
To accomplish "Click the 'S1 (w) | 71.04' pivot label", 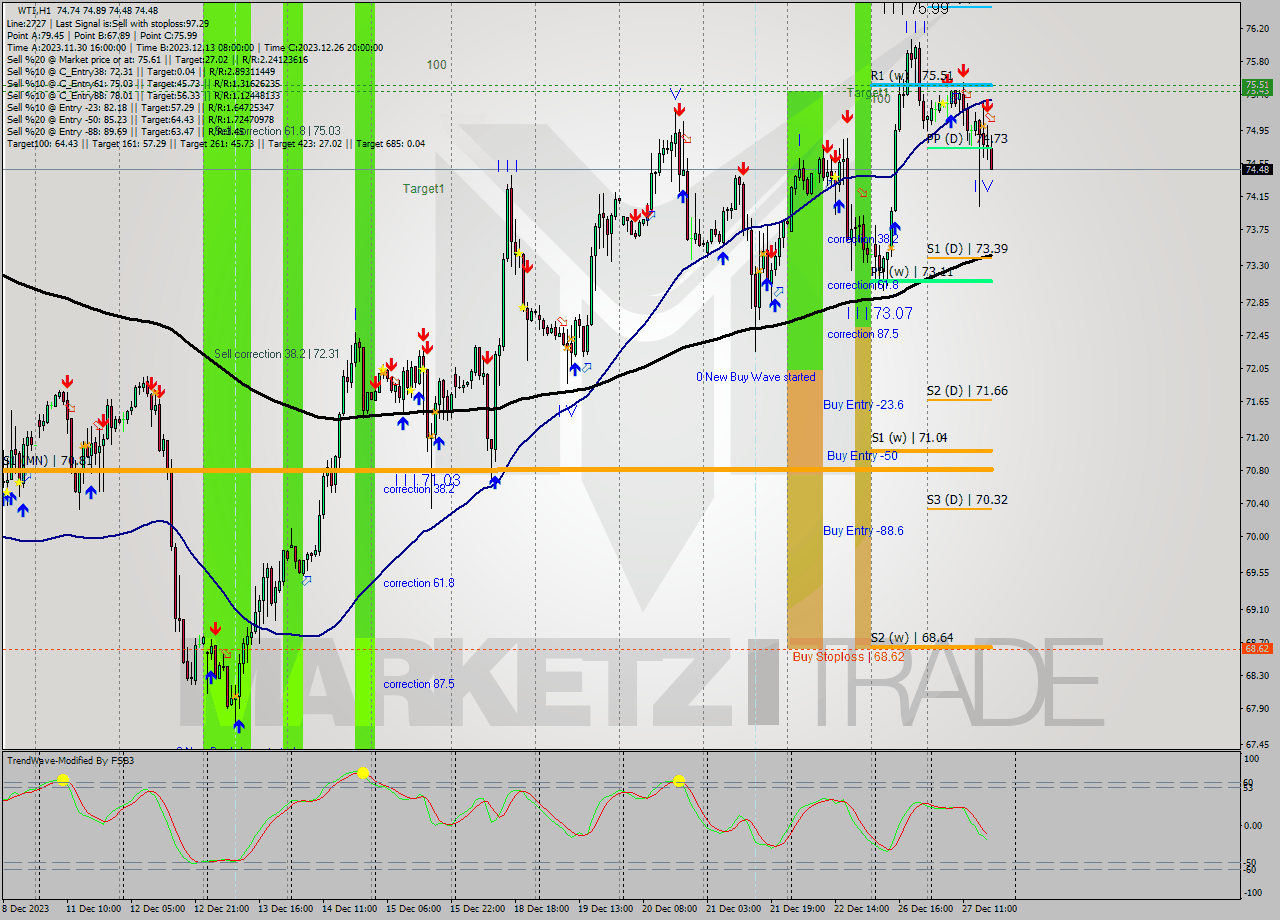I will pyautogui.click(x=909, y=438).
